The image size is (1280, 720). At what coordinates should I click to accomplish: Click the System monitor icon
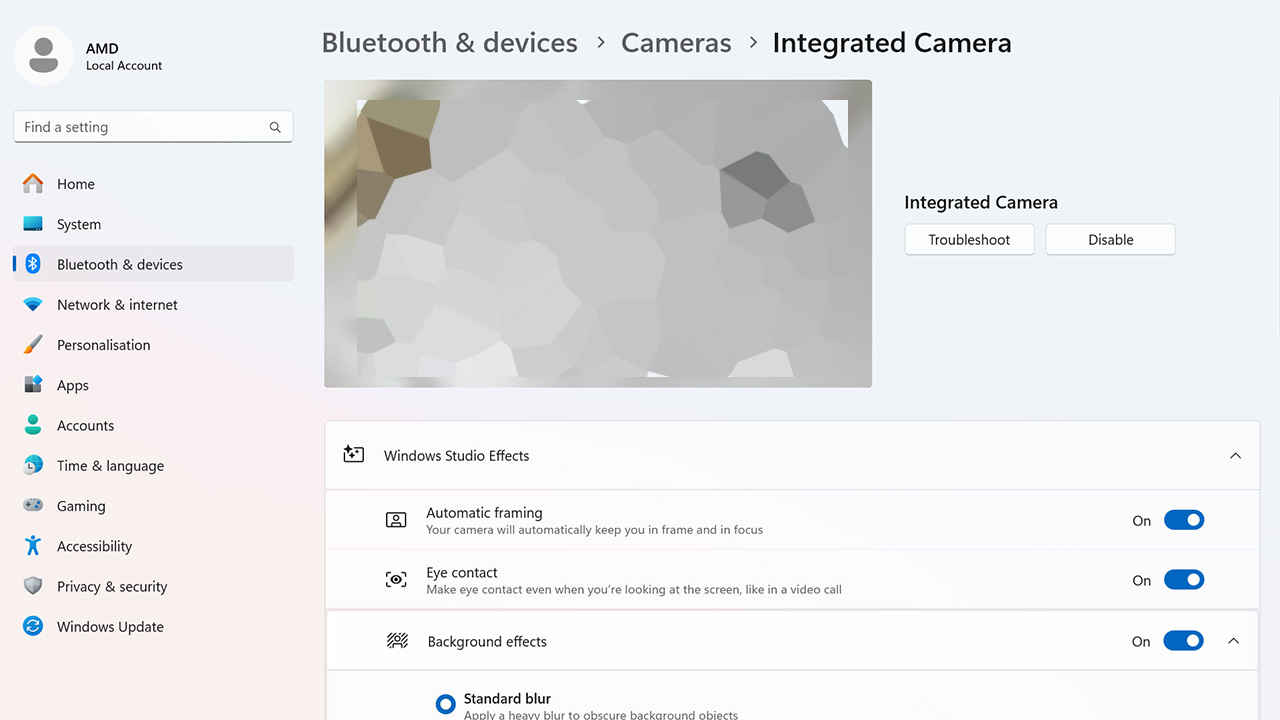33,224
